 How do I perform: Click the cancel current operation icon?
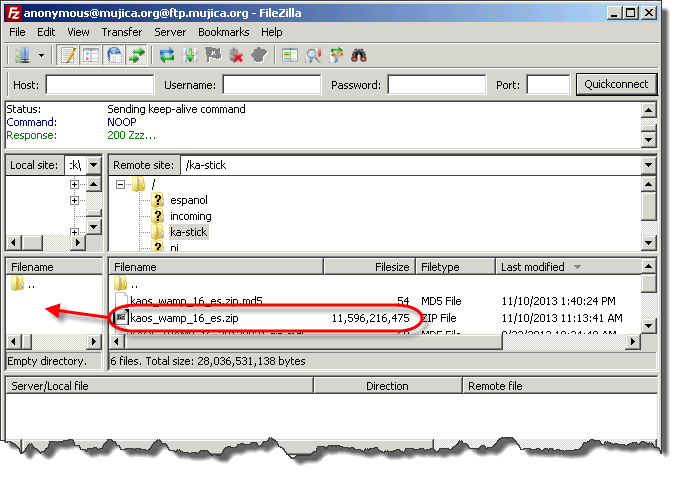[x=214, y=55]
